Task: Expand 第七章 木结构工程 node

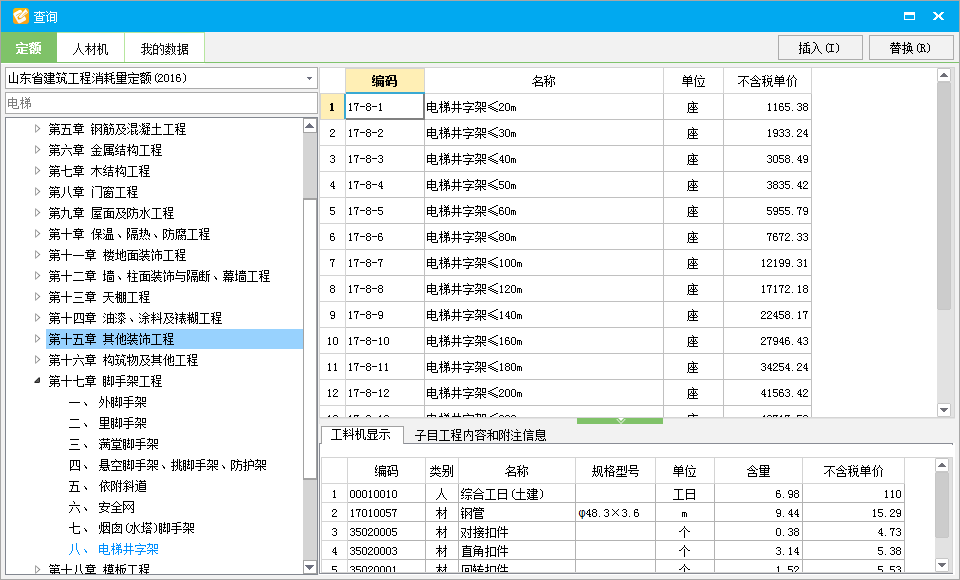Action: pos(38,171)
